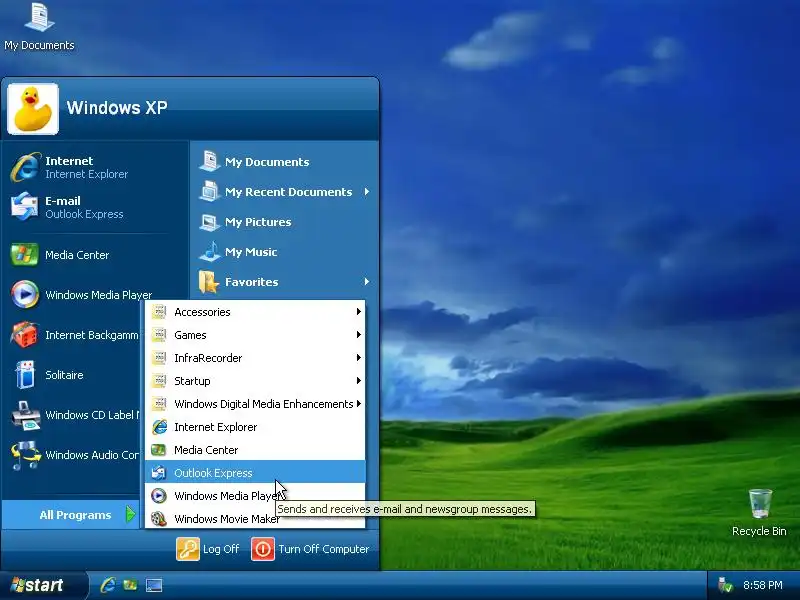This screenshot has height=600, width=800.
Task: Launch Internet Explorer from All Programs list
Action: point(255,427)
